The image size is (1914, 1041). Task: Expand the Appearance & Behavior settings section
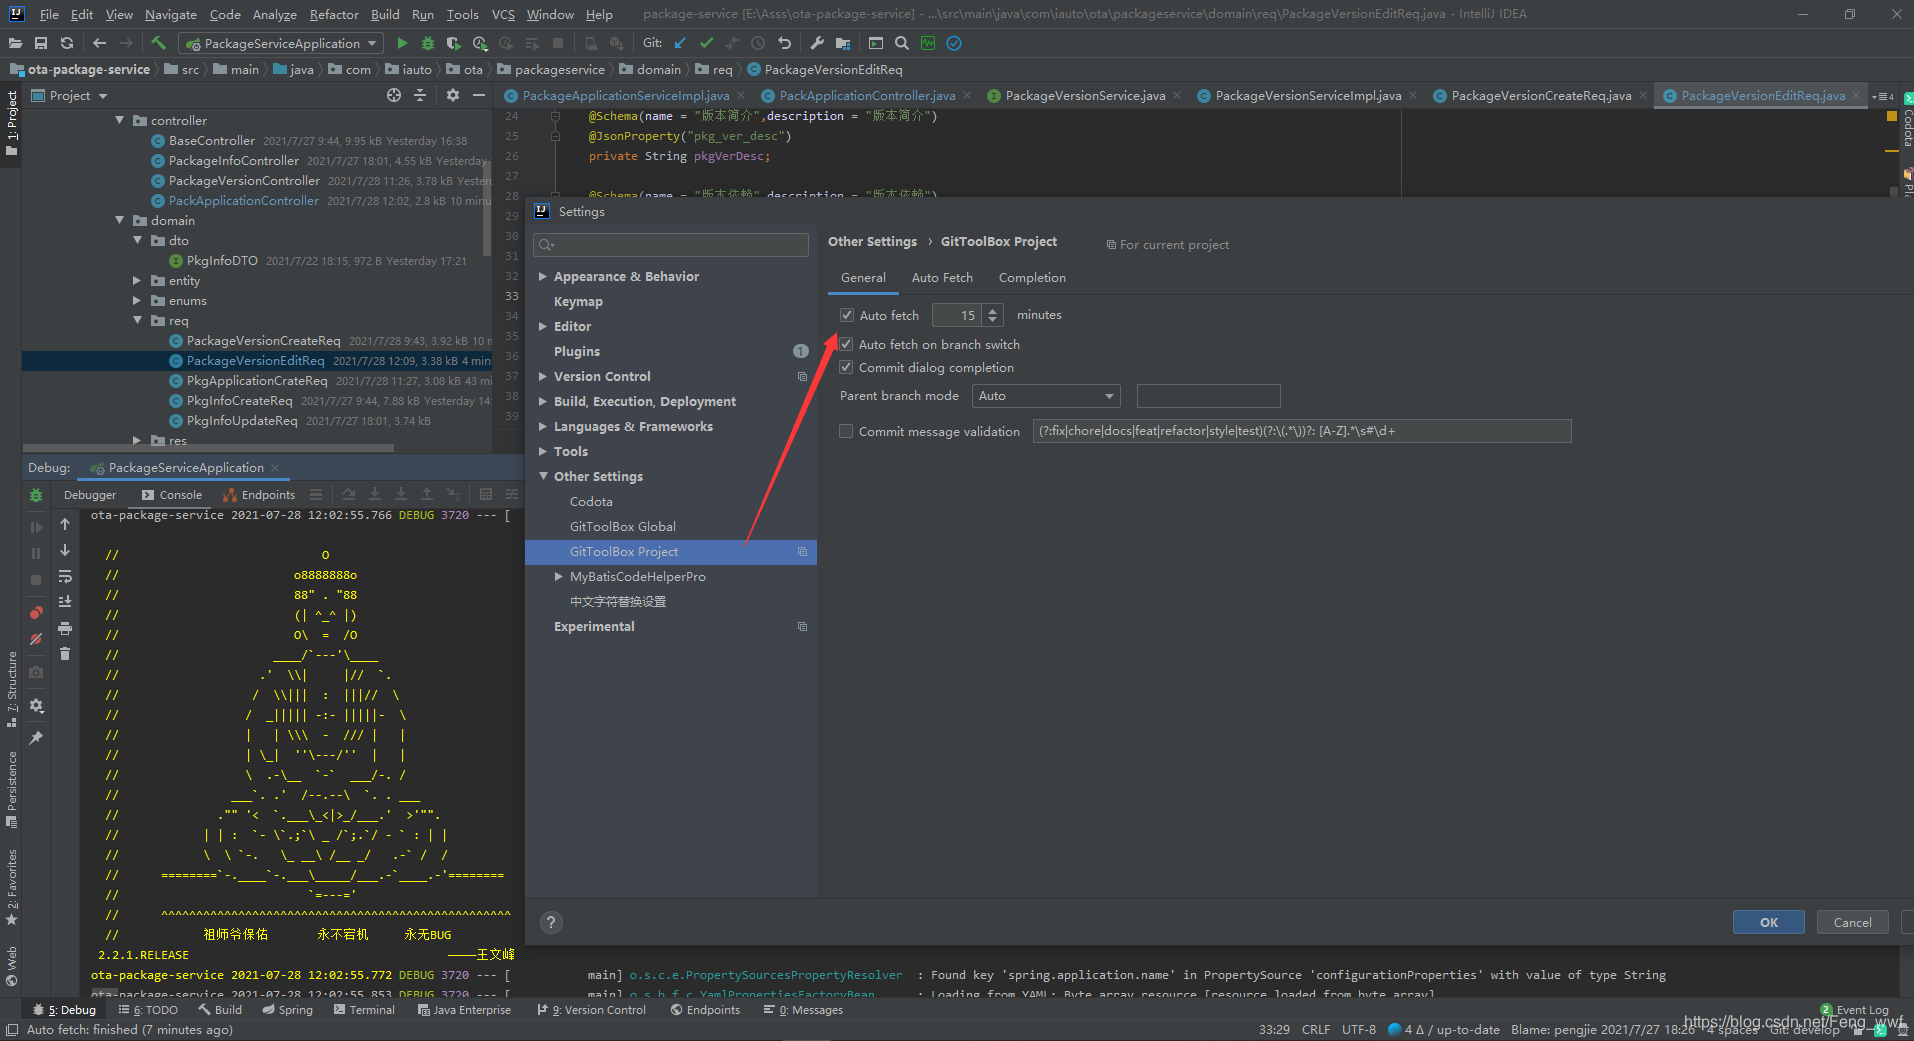click(543, 276)
